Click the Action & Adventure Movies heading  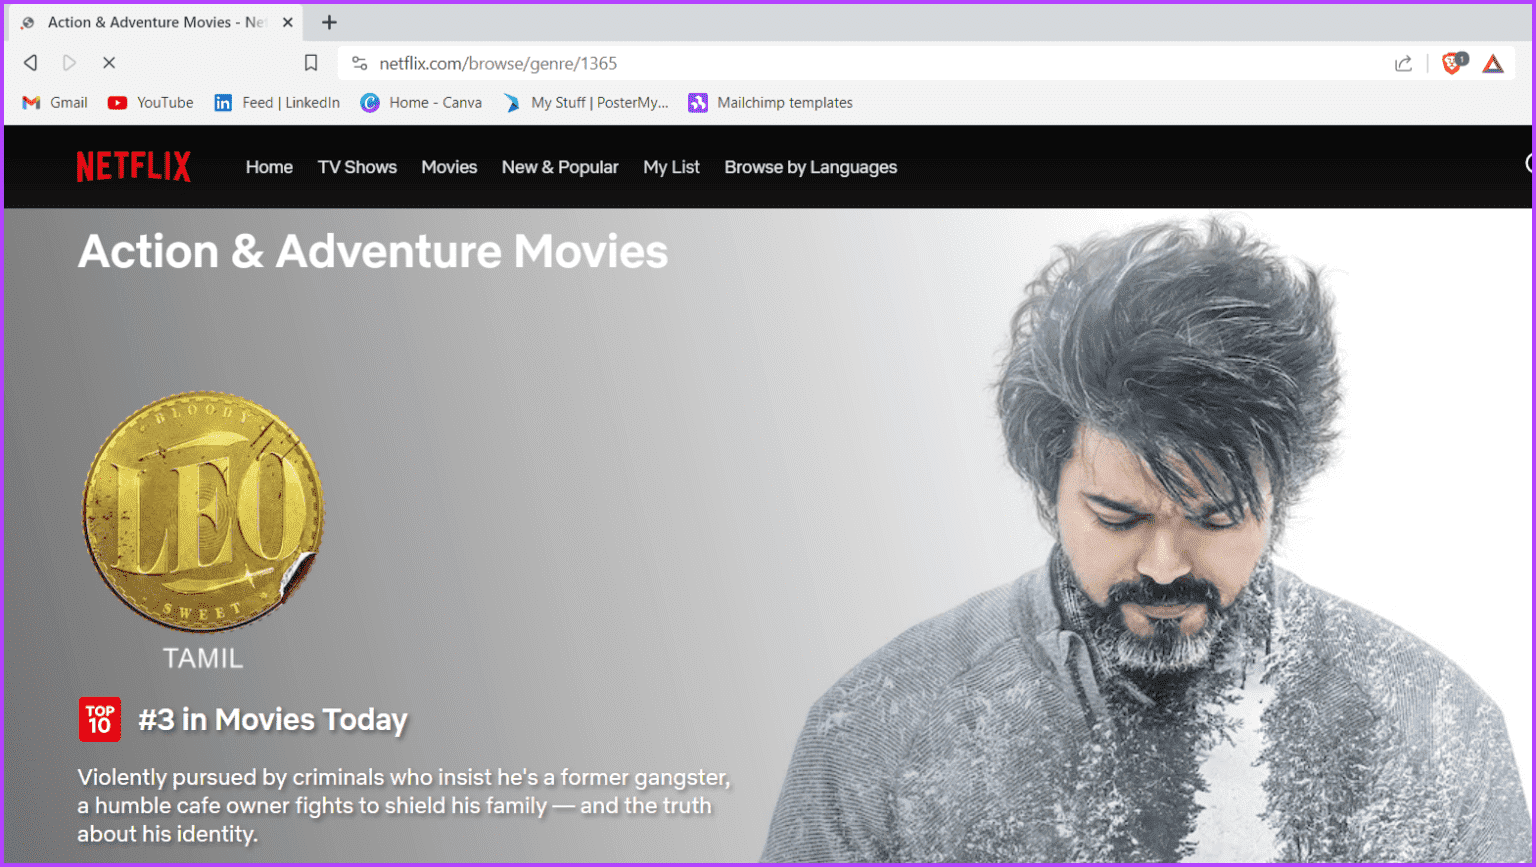373,251
